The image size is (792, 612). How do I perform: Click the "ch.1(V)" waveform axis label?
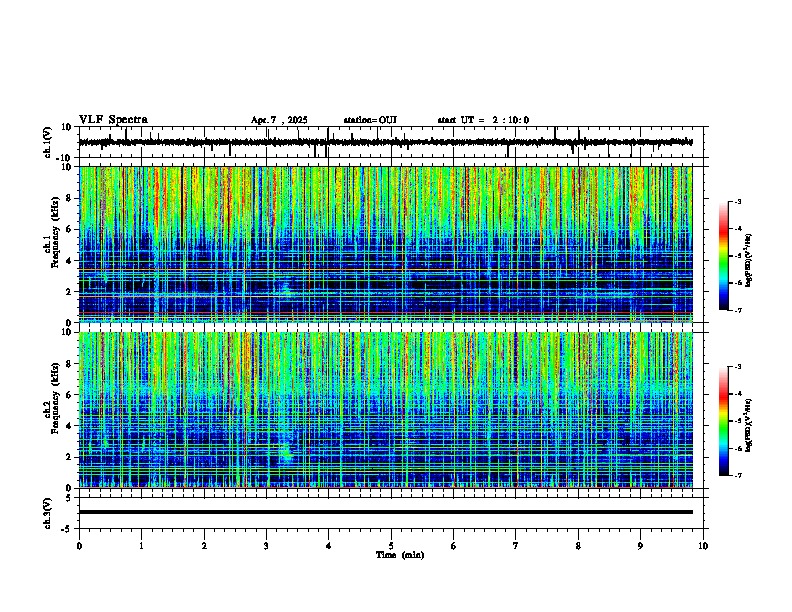pyautogui.click(x=48, y=142)
